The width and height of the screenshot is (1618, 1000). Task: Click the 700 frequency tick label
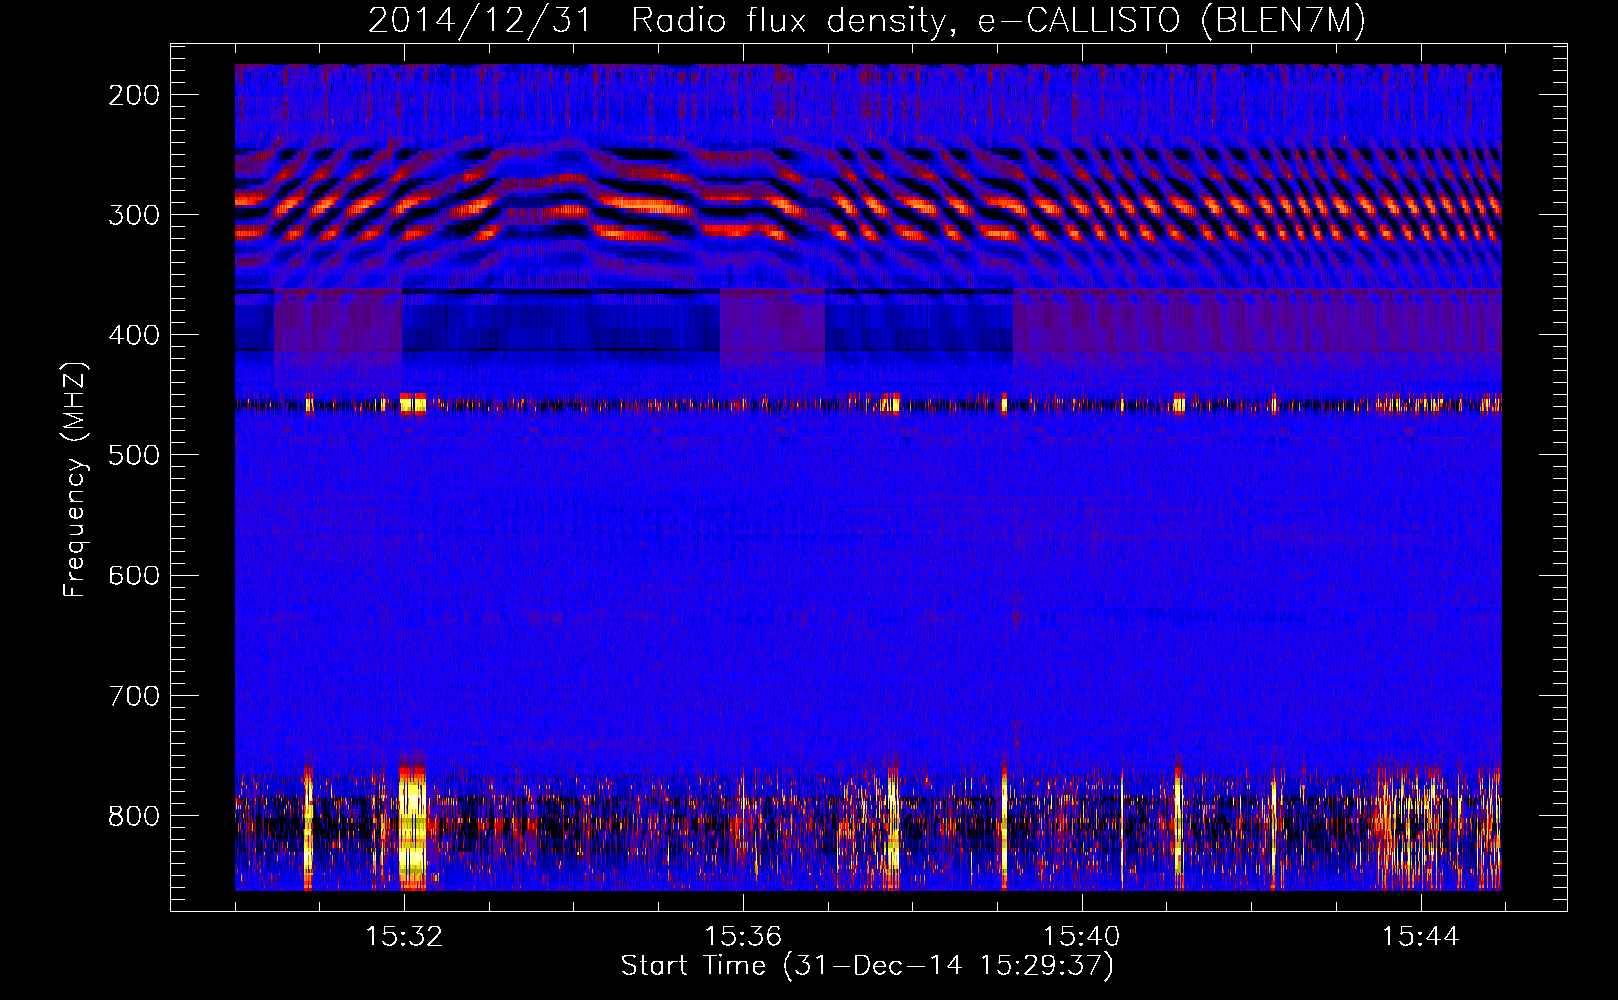134,695
